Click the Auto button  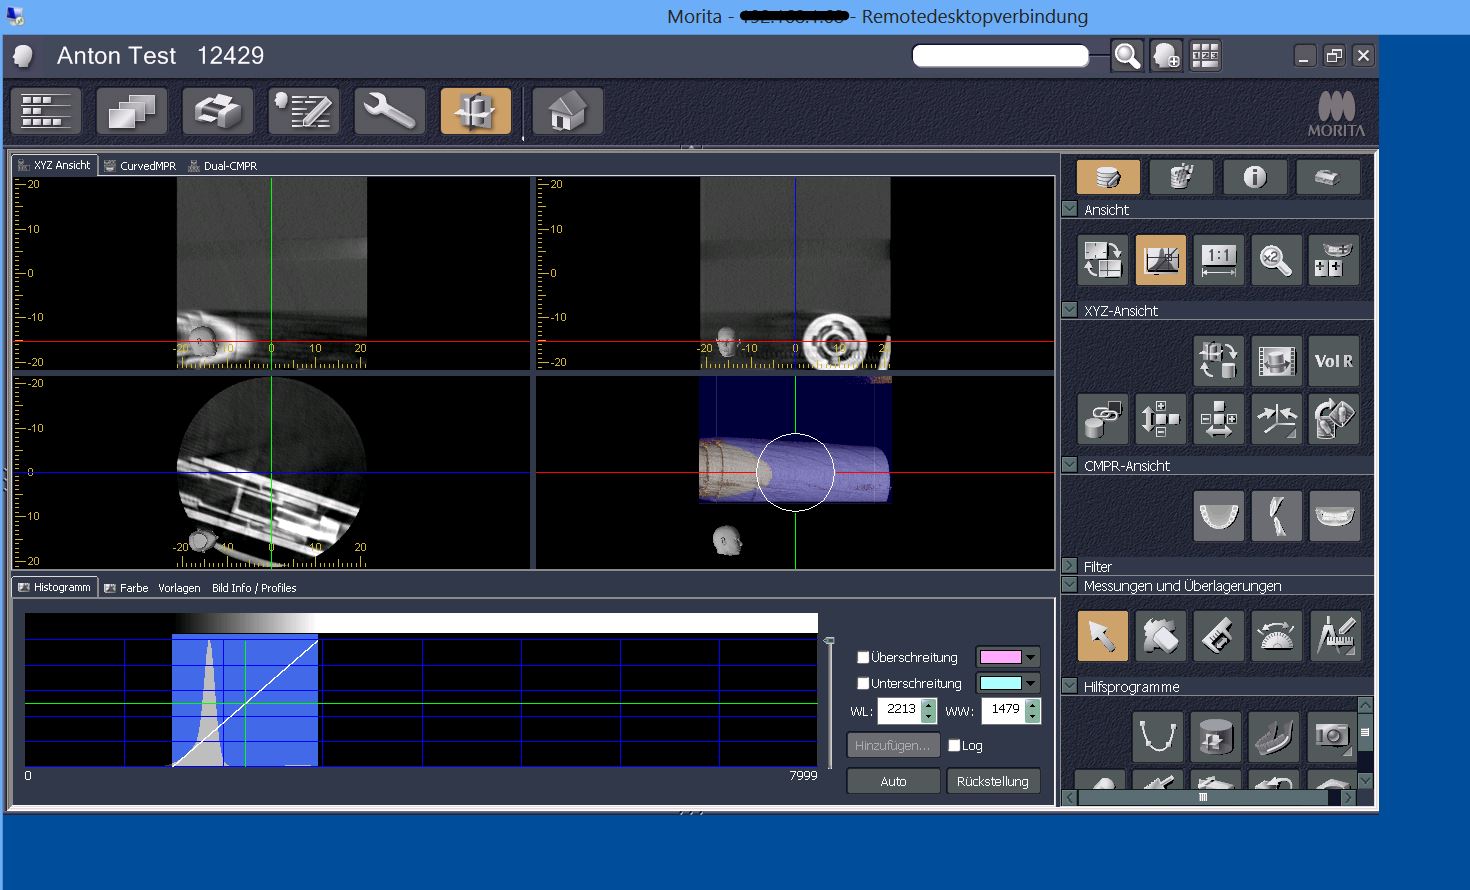coord(893,781)
